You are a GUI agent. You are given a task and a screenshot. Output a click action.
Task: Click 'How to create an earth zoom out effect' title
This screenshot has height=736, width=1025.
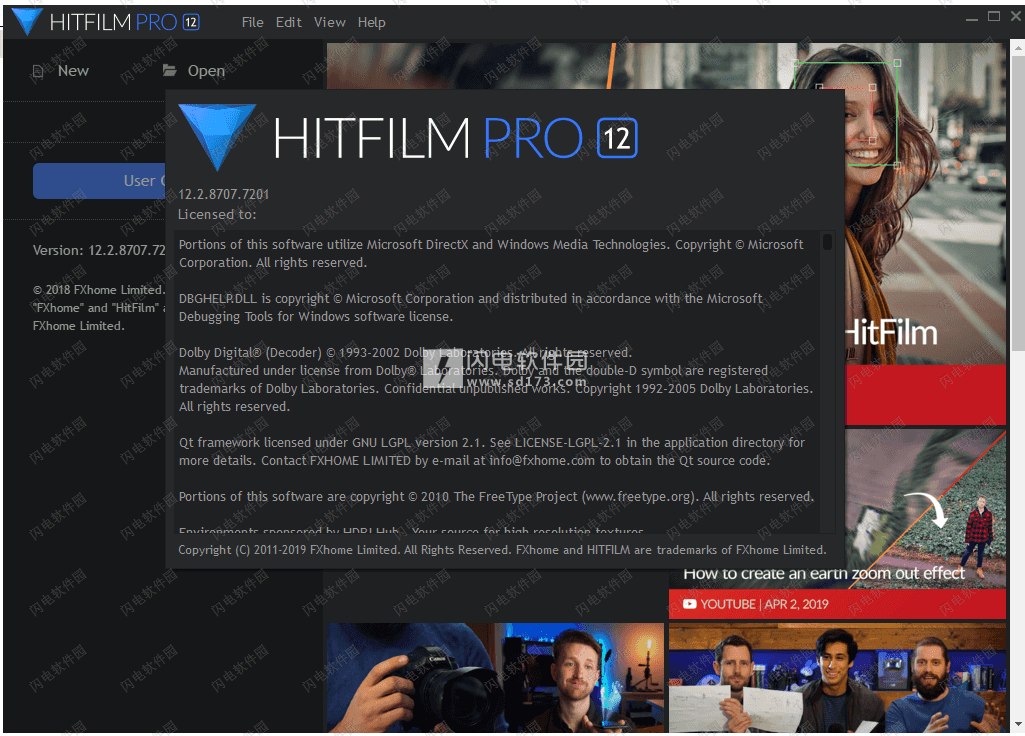(824, 573)
